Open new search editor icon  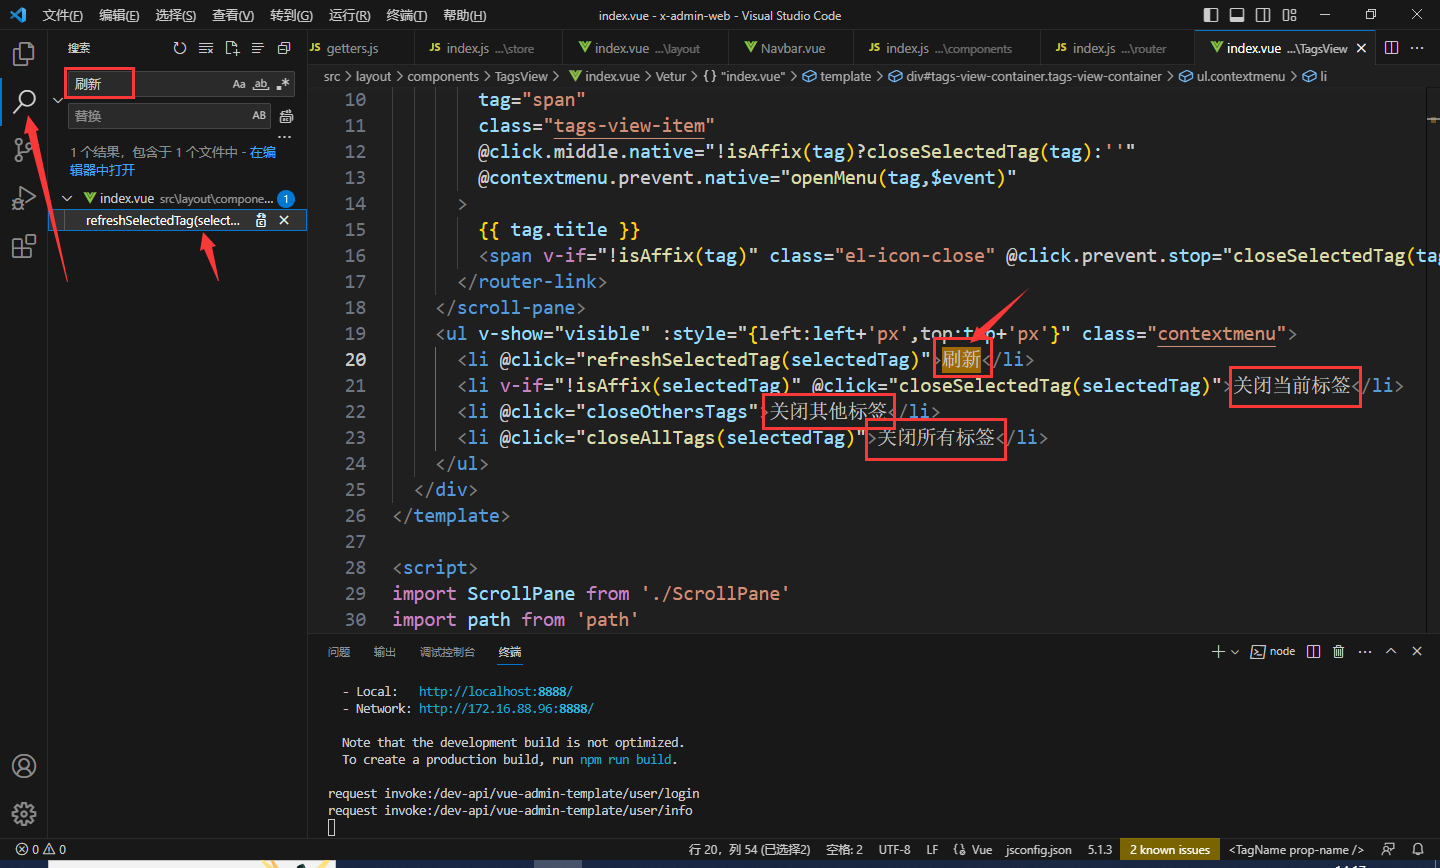click(232, 48)
